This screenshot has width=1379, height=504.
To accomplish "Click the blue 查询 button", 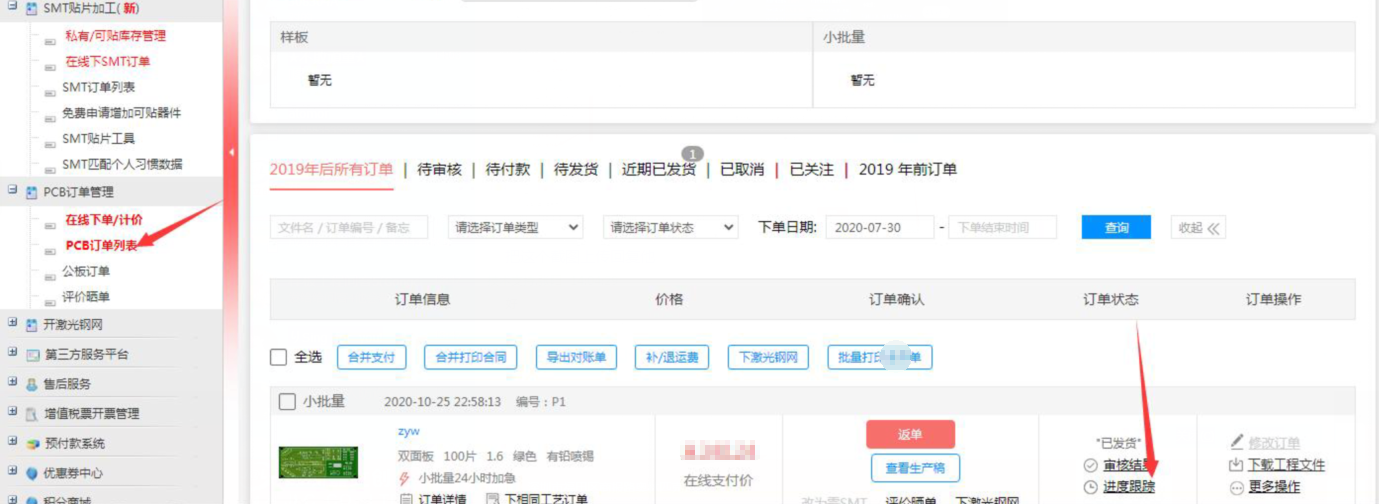I will coord(1116,228).
